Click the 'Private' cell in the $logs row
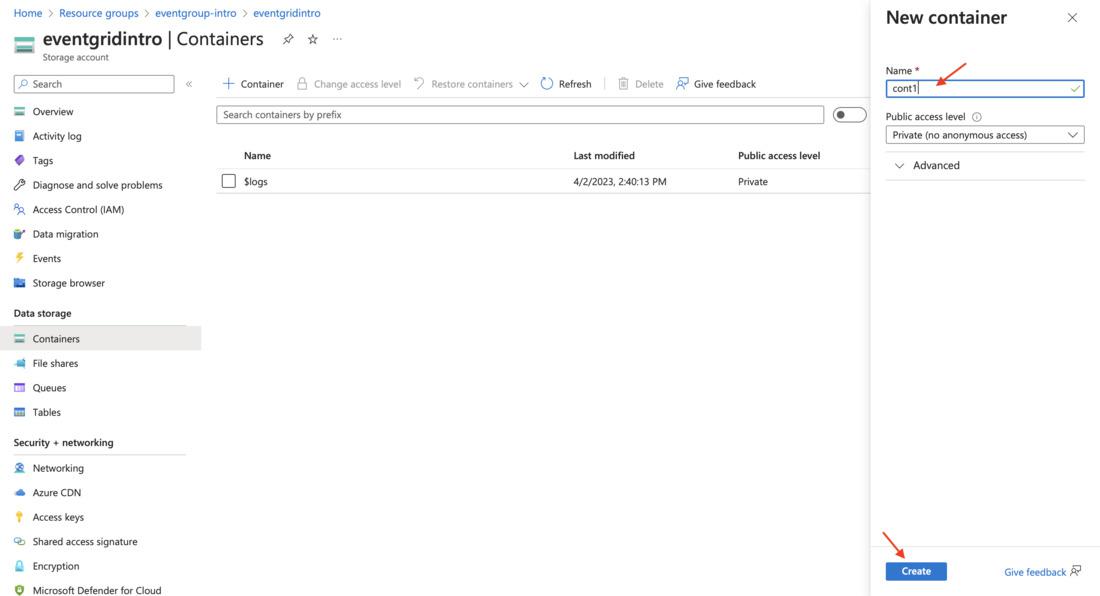The height and width of the screenshot is (596, 1100). (753, 182)
